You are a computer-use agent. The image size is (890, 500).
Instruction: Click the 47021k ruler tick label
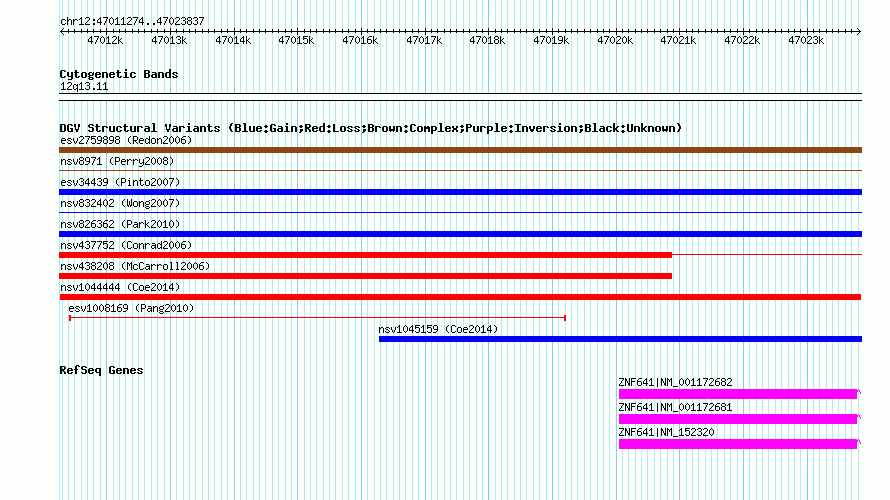[x=679, y=40]
